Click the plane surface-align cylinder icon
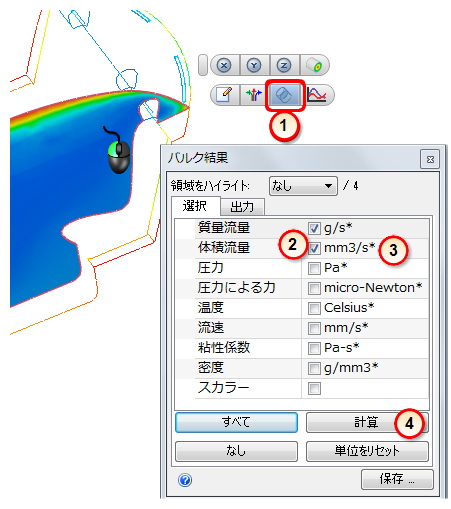Screen dimensions: 451x509 (314, 65)
